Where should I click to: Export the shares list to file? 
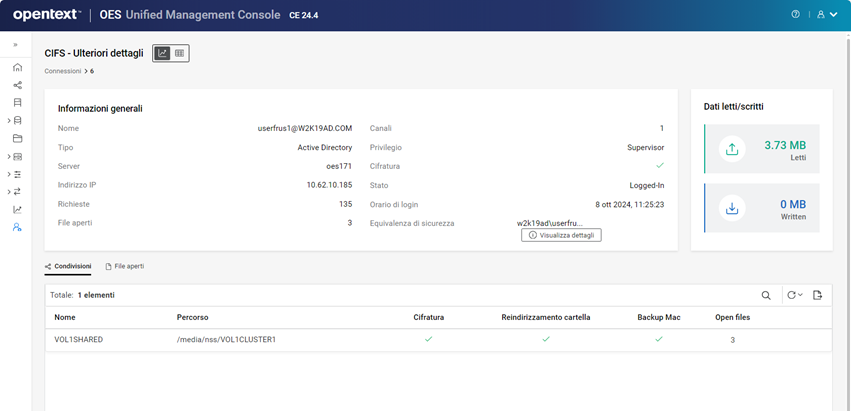tap(817, 295)
